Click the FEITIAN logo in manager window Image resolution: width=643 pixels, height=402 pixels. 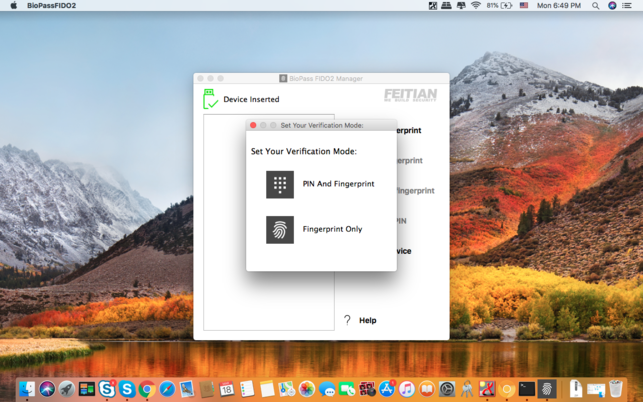(410, 95)
